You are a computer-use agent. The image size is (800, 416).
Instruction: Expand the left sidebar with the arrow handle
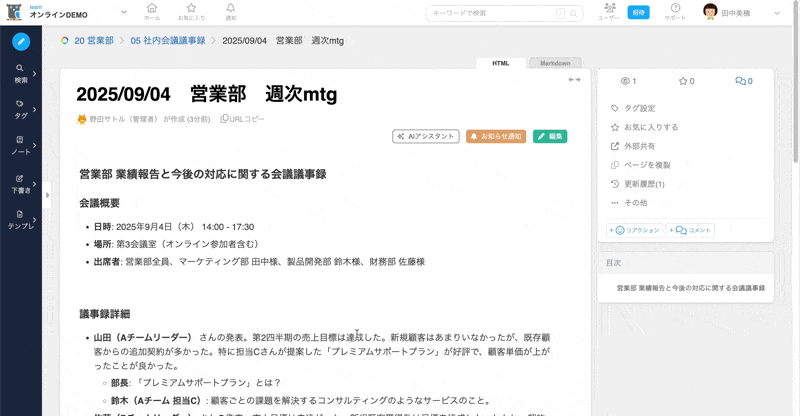(x=47, y=196)
